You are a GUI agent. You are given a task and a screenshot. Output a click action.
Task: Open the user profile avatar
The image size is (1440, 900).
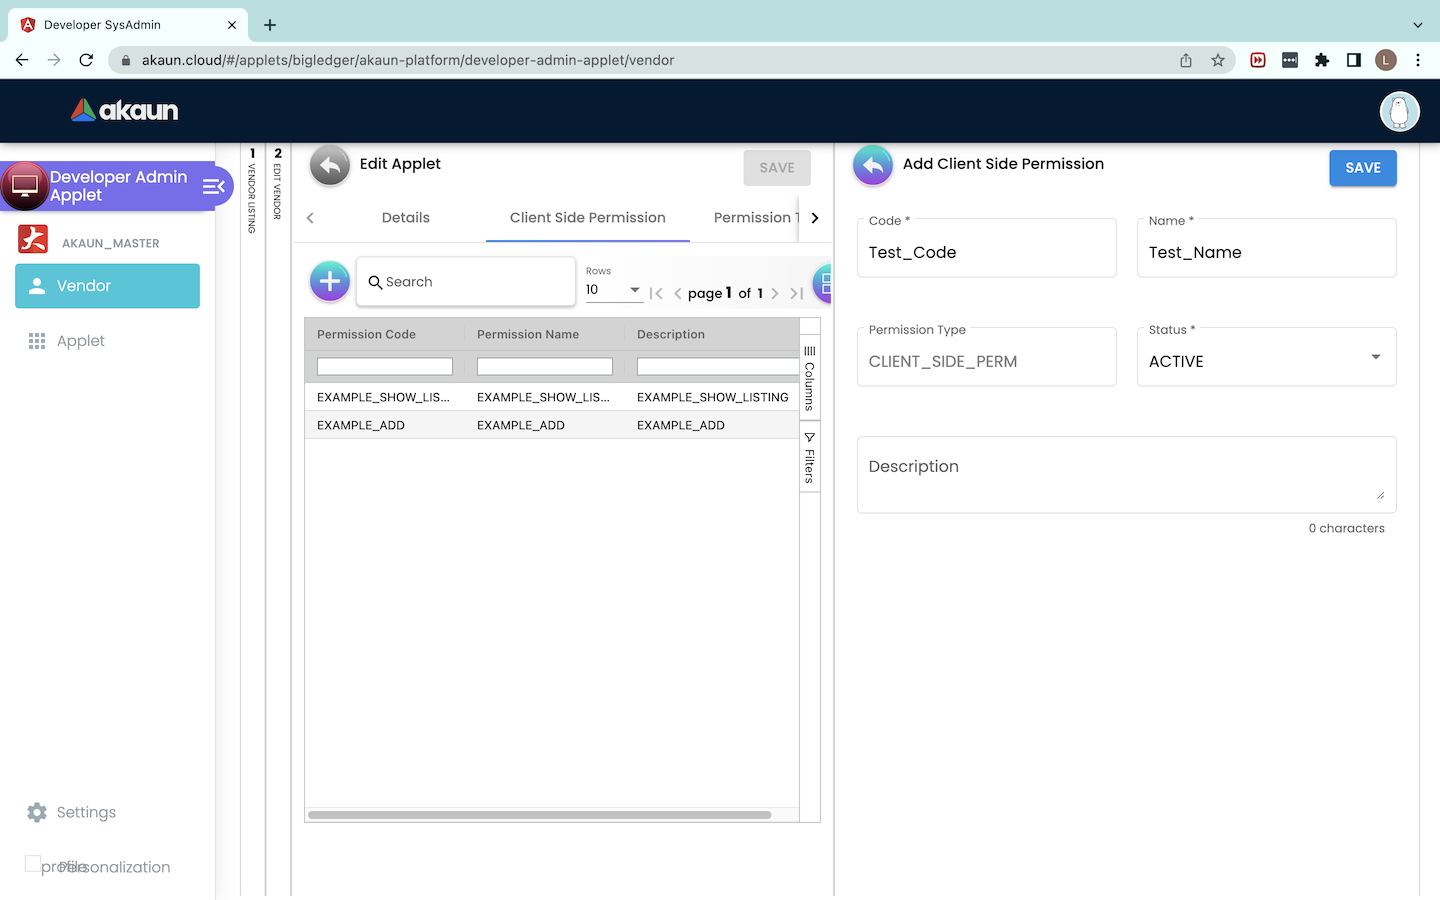click(x=1399, y=111)
